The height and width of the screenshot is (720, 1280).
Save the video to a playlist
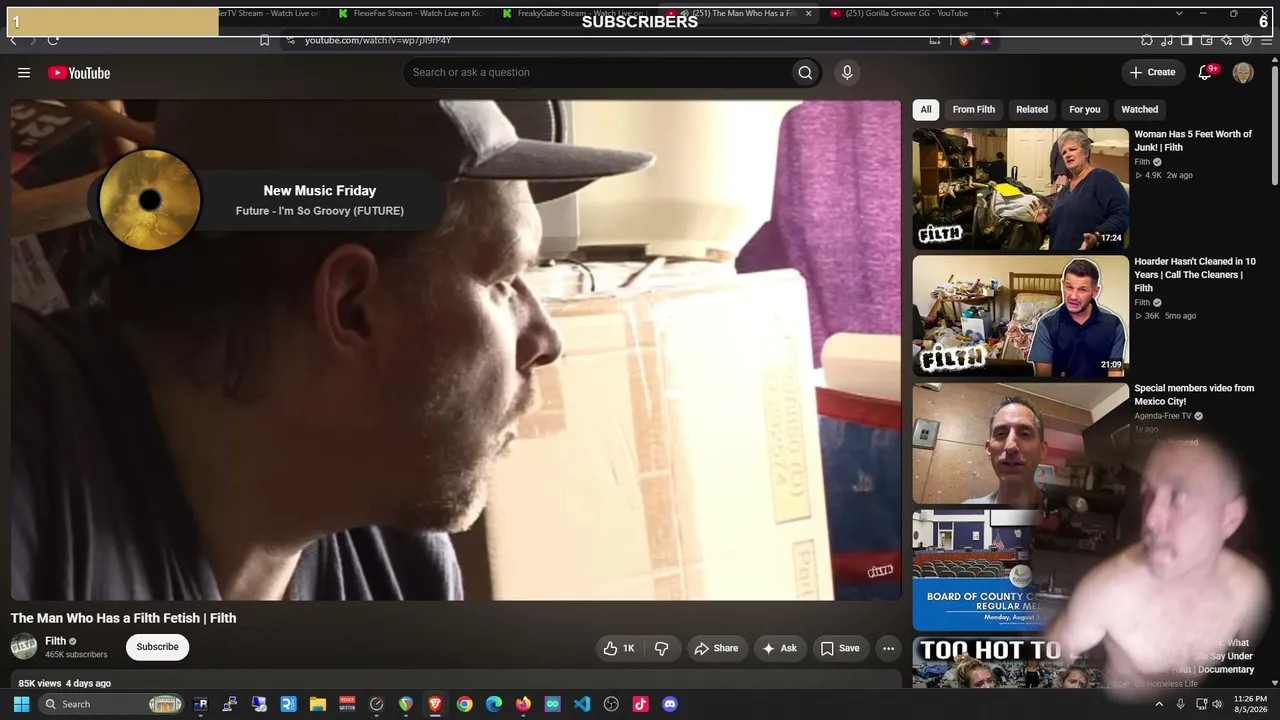tap(840, 648)
